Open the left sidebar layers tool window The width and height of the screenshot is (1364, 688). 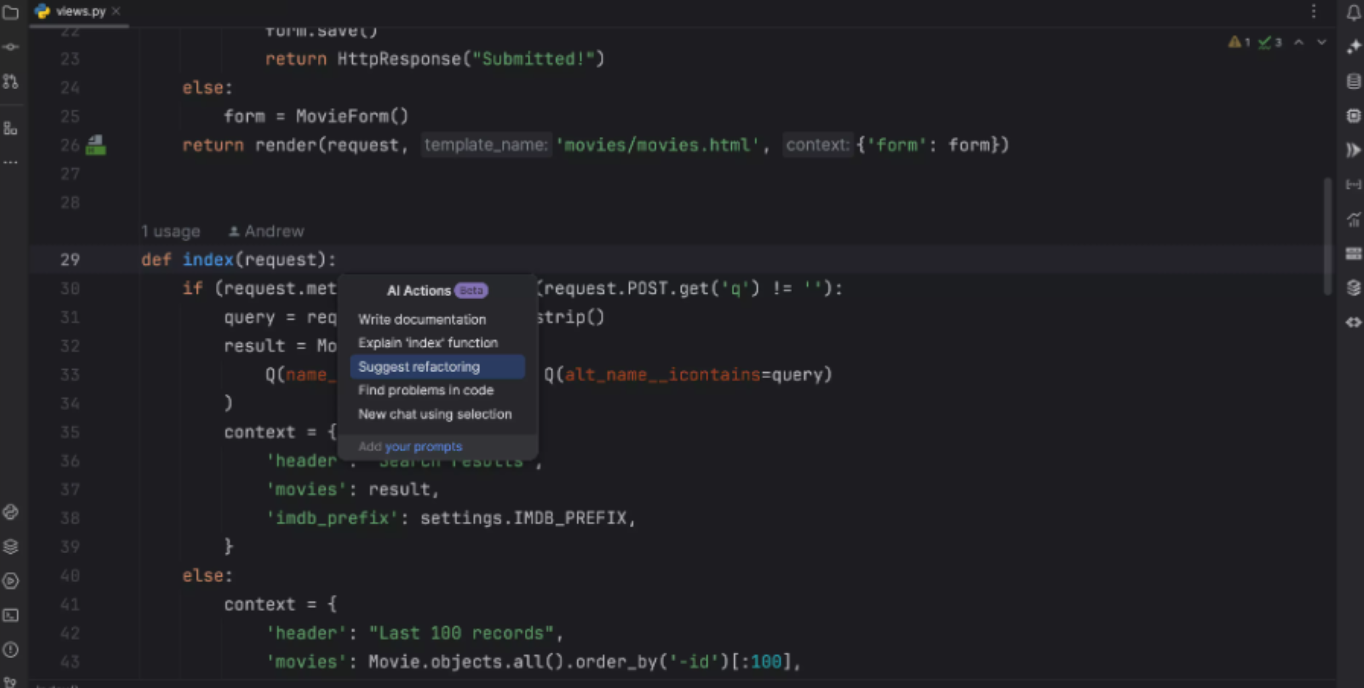10,546
